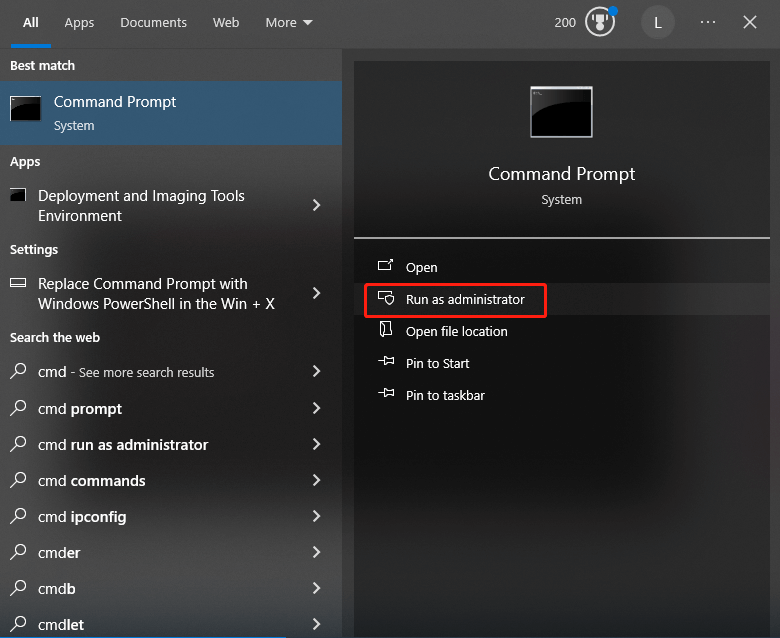Expand the cmdlet suggestion chevron
The image size is (780, 638).
click(x=316, y=624)
